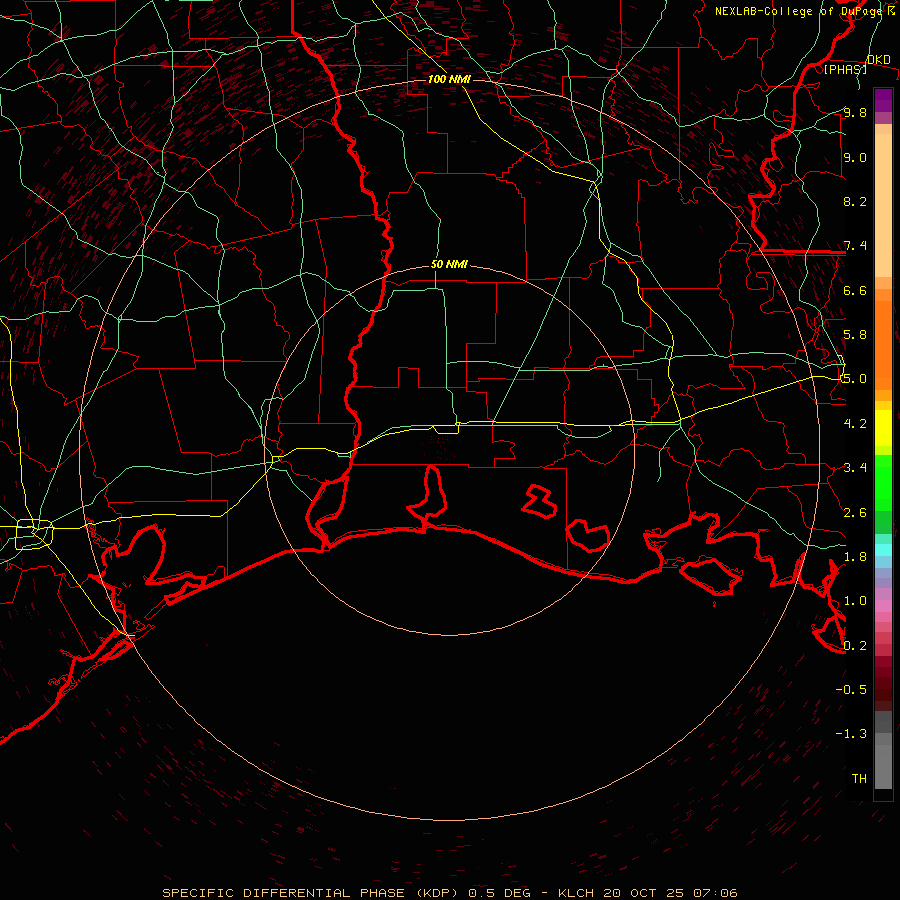The height and width of the screenshot is (900, 900).
Task: Click the DKD label above the color bar
Action: pyautogui.click(x=879, y=60)
